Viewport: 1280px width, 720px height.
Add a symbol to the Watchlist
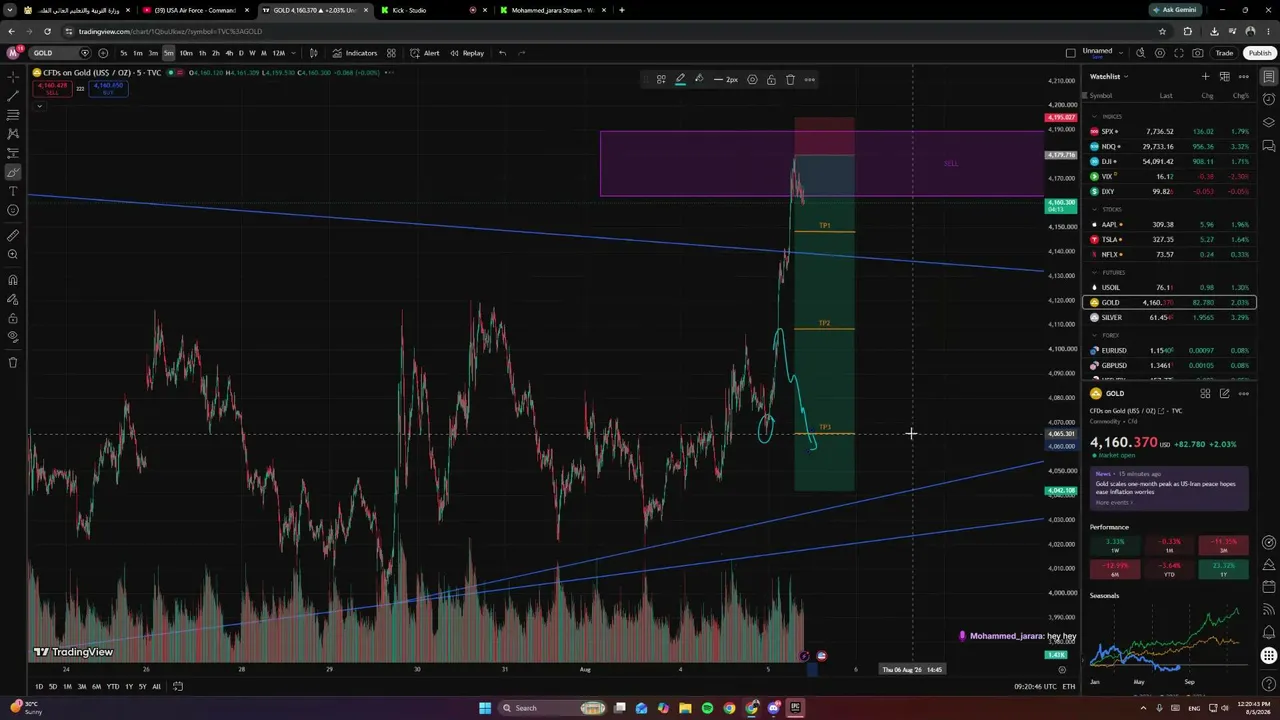coord(1205,76)
